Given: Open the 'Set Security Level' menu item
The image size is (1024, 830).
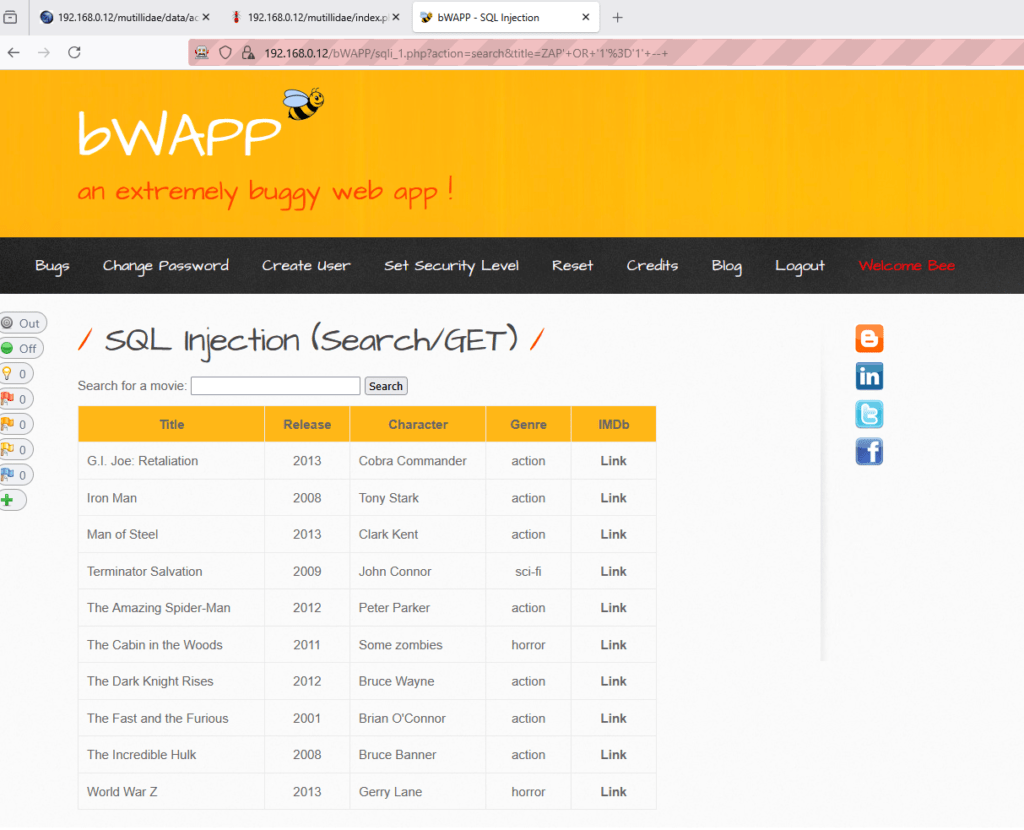Looking at the screenshot, I should pyautogui.click(x=451, y=266).
